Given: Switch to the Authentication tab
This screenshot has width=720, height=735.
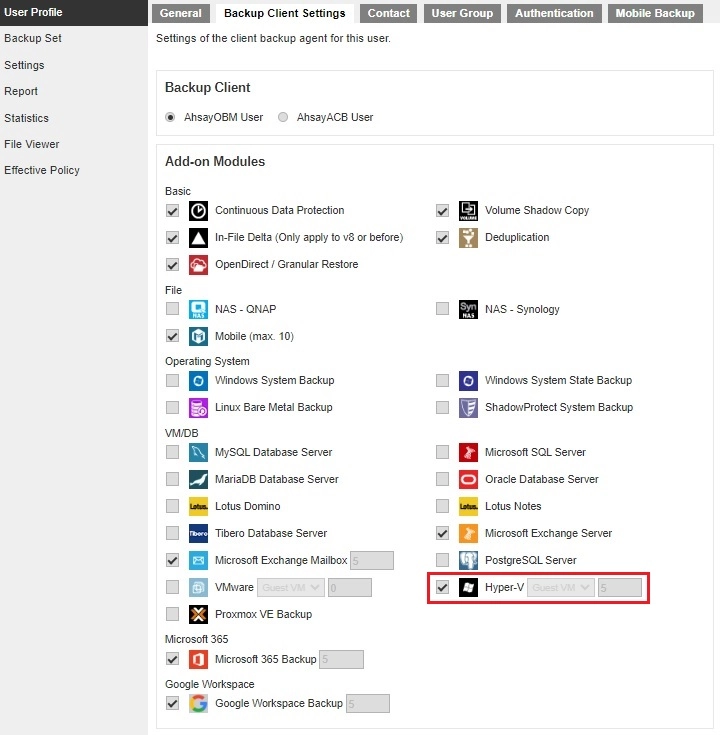Looking at the screenshot, I should click(x=553, y=13).
